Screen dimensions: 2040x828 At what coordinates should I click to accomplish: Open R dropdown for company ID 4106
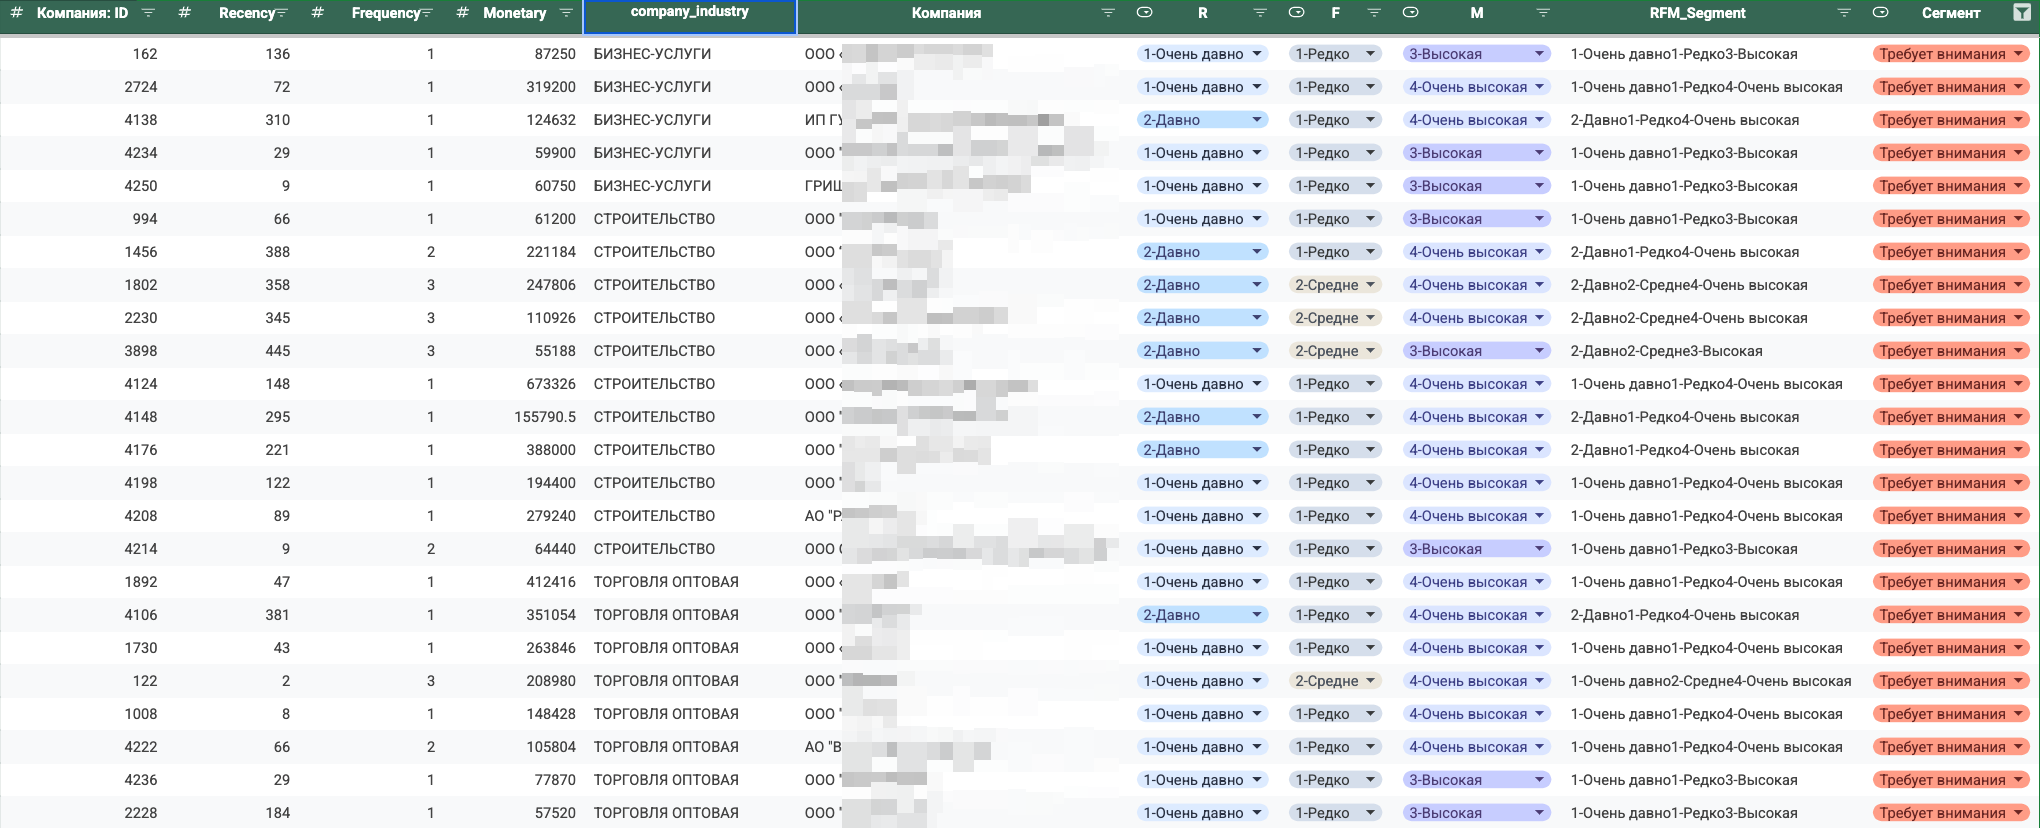[1256, 615]
